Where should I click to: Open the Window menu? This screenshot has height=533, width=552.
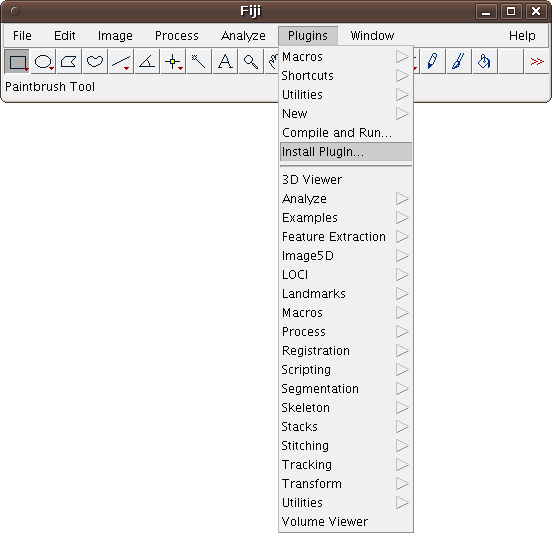(x=372, y=36)
